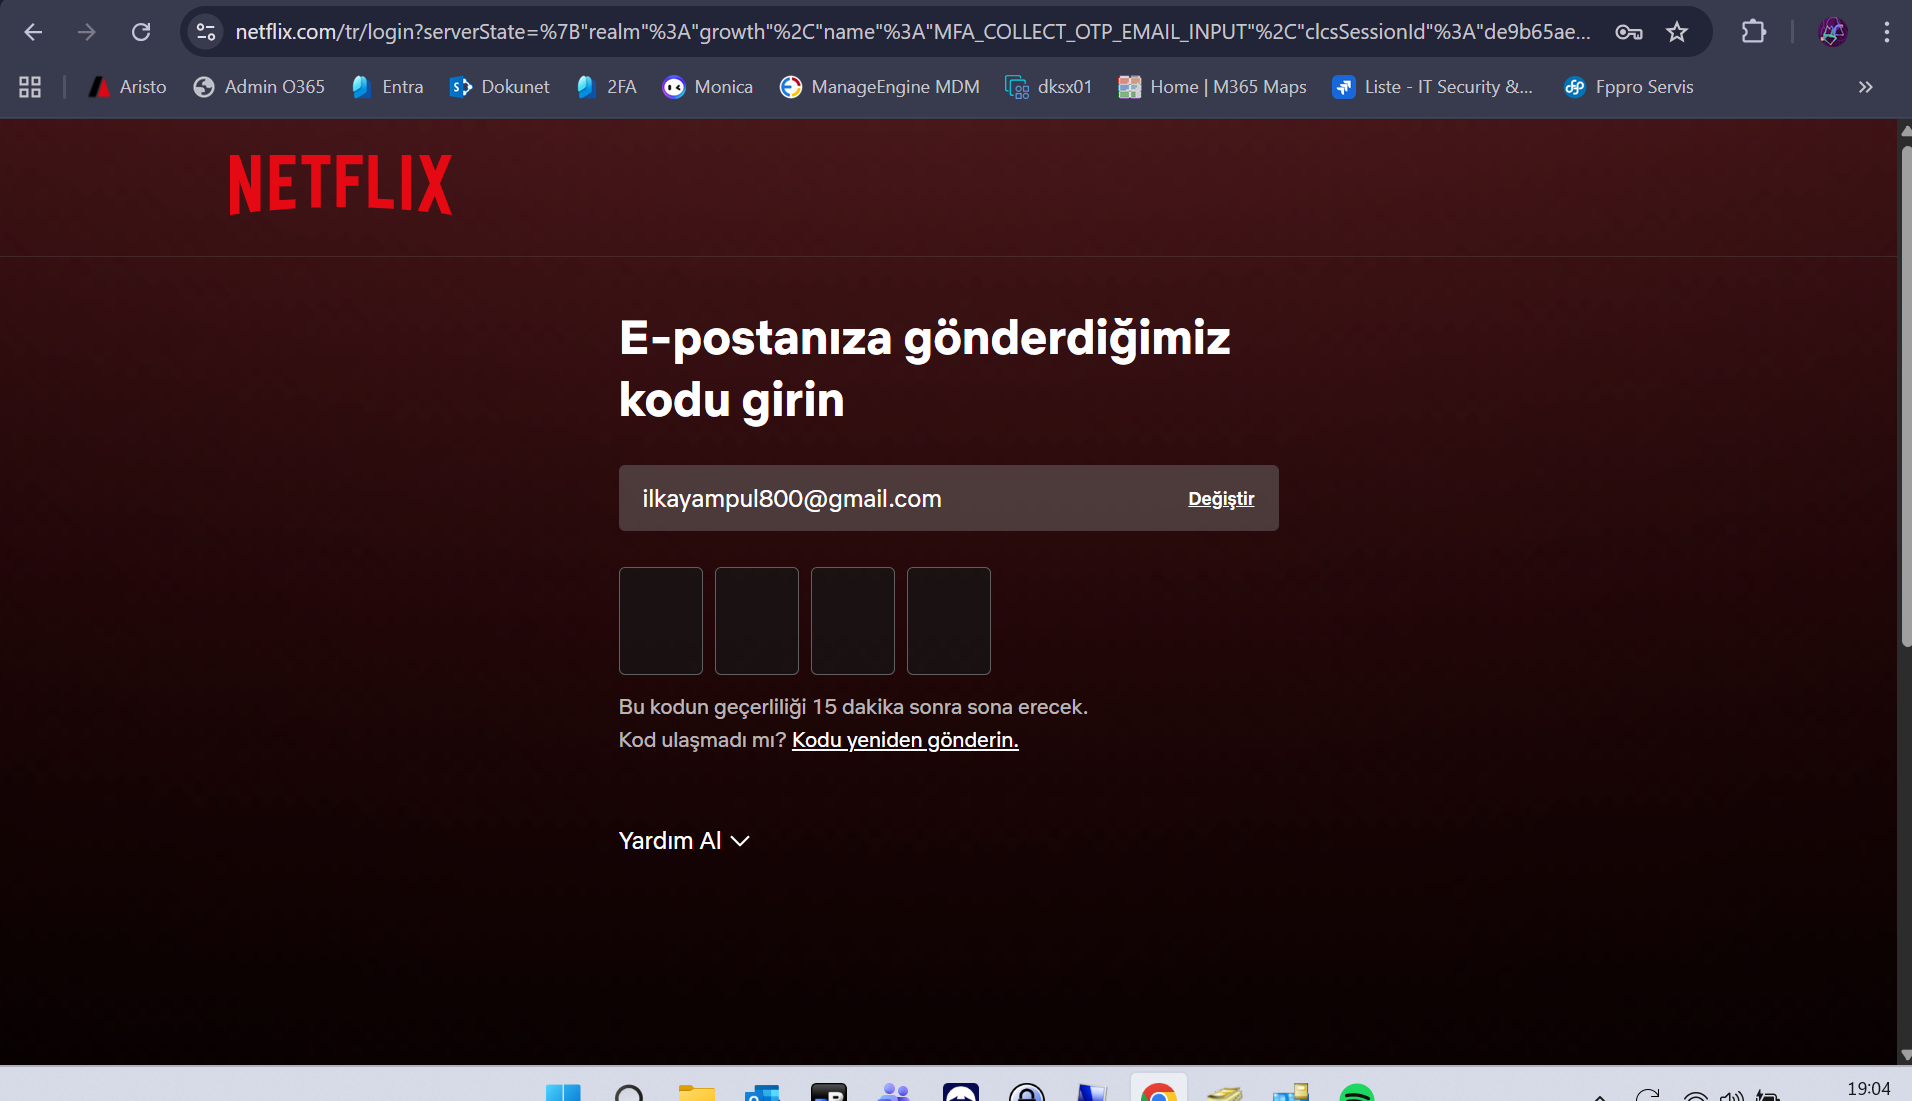1912x1101 pixels.
Task: Open the Liste - IT Security bookmark
Action: [x=1432, y=87]
